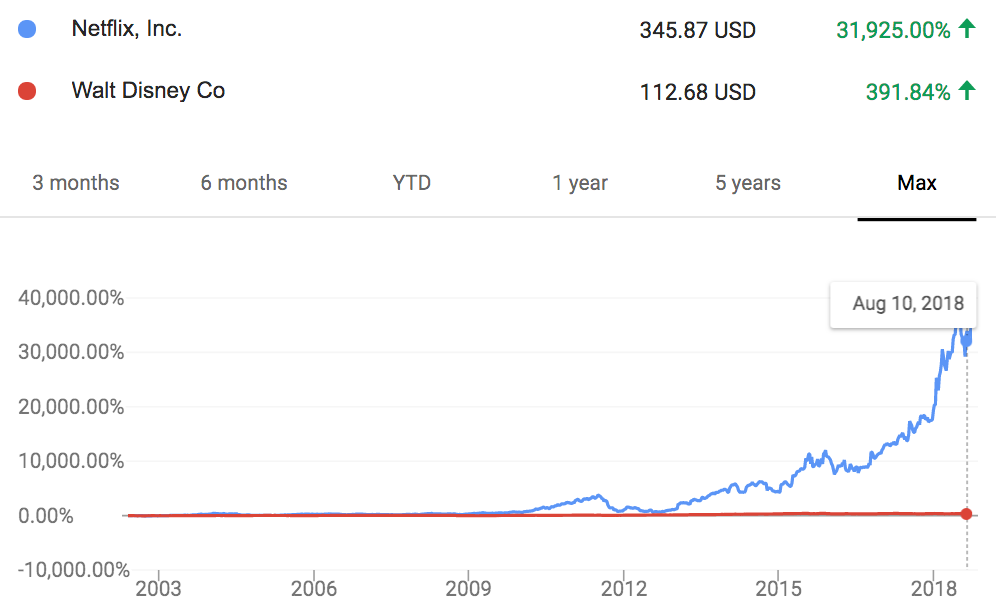This screenshot has width=996, height=608.
Task: Toggle Disney line visibility via its legend dot
Action: tap(26, 91)
